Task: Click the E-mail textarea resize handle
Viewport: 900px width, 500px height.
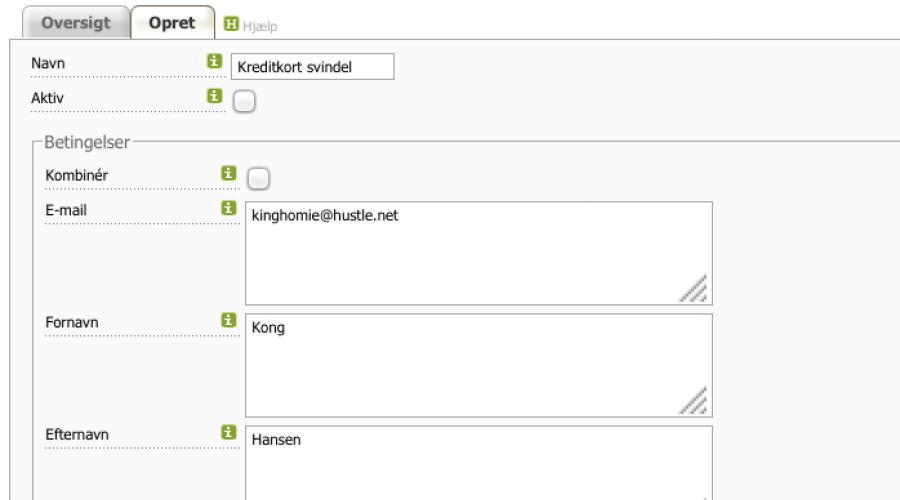Action: [694, 288]
